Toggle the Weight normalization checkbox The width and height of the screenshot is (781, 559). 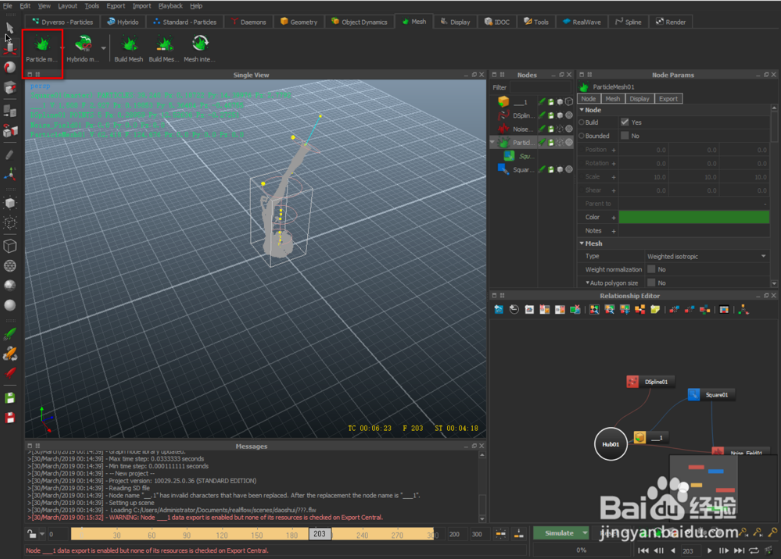pyautogui.click(x=651, y=269)
